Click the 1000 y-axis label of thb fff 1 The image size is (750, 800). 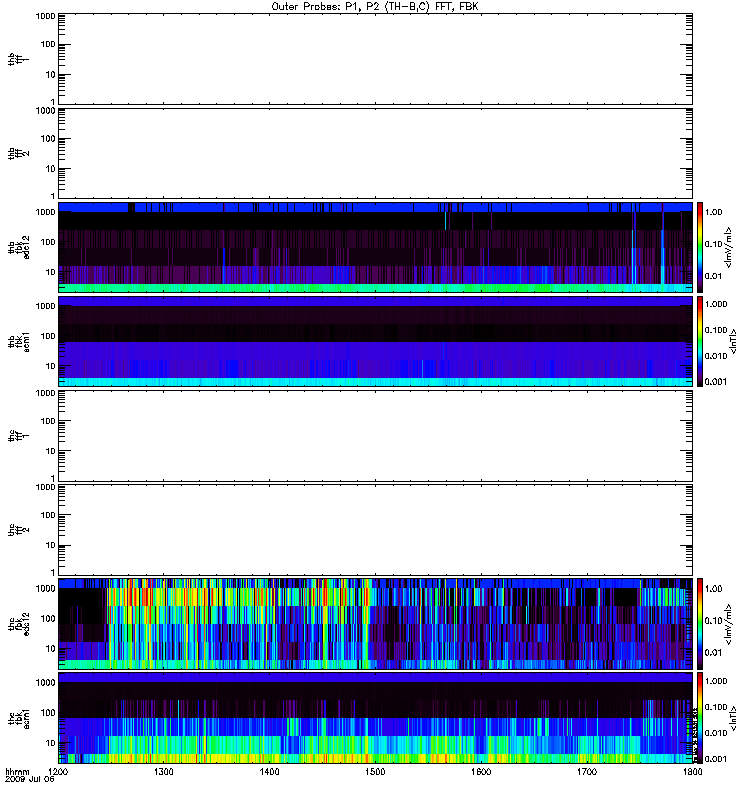tap(46, 16)
